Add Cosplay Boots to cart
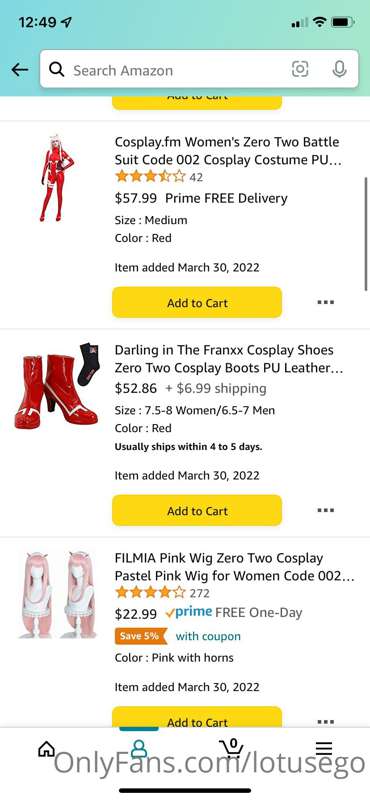 (x=197, y=510)
